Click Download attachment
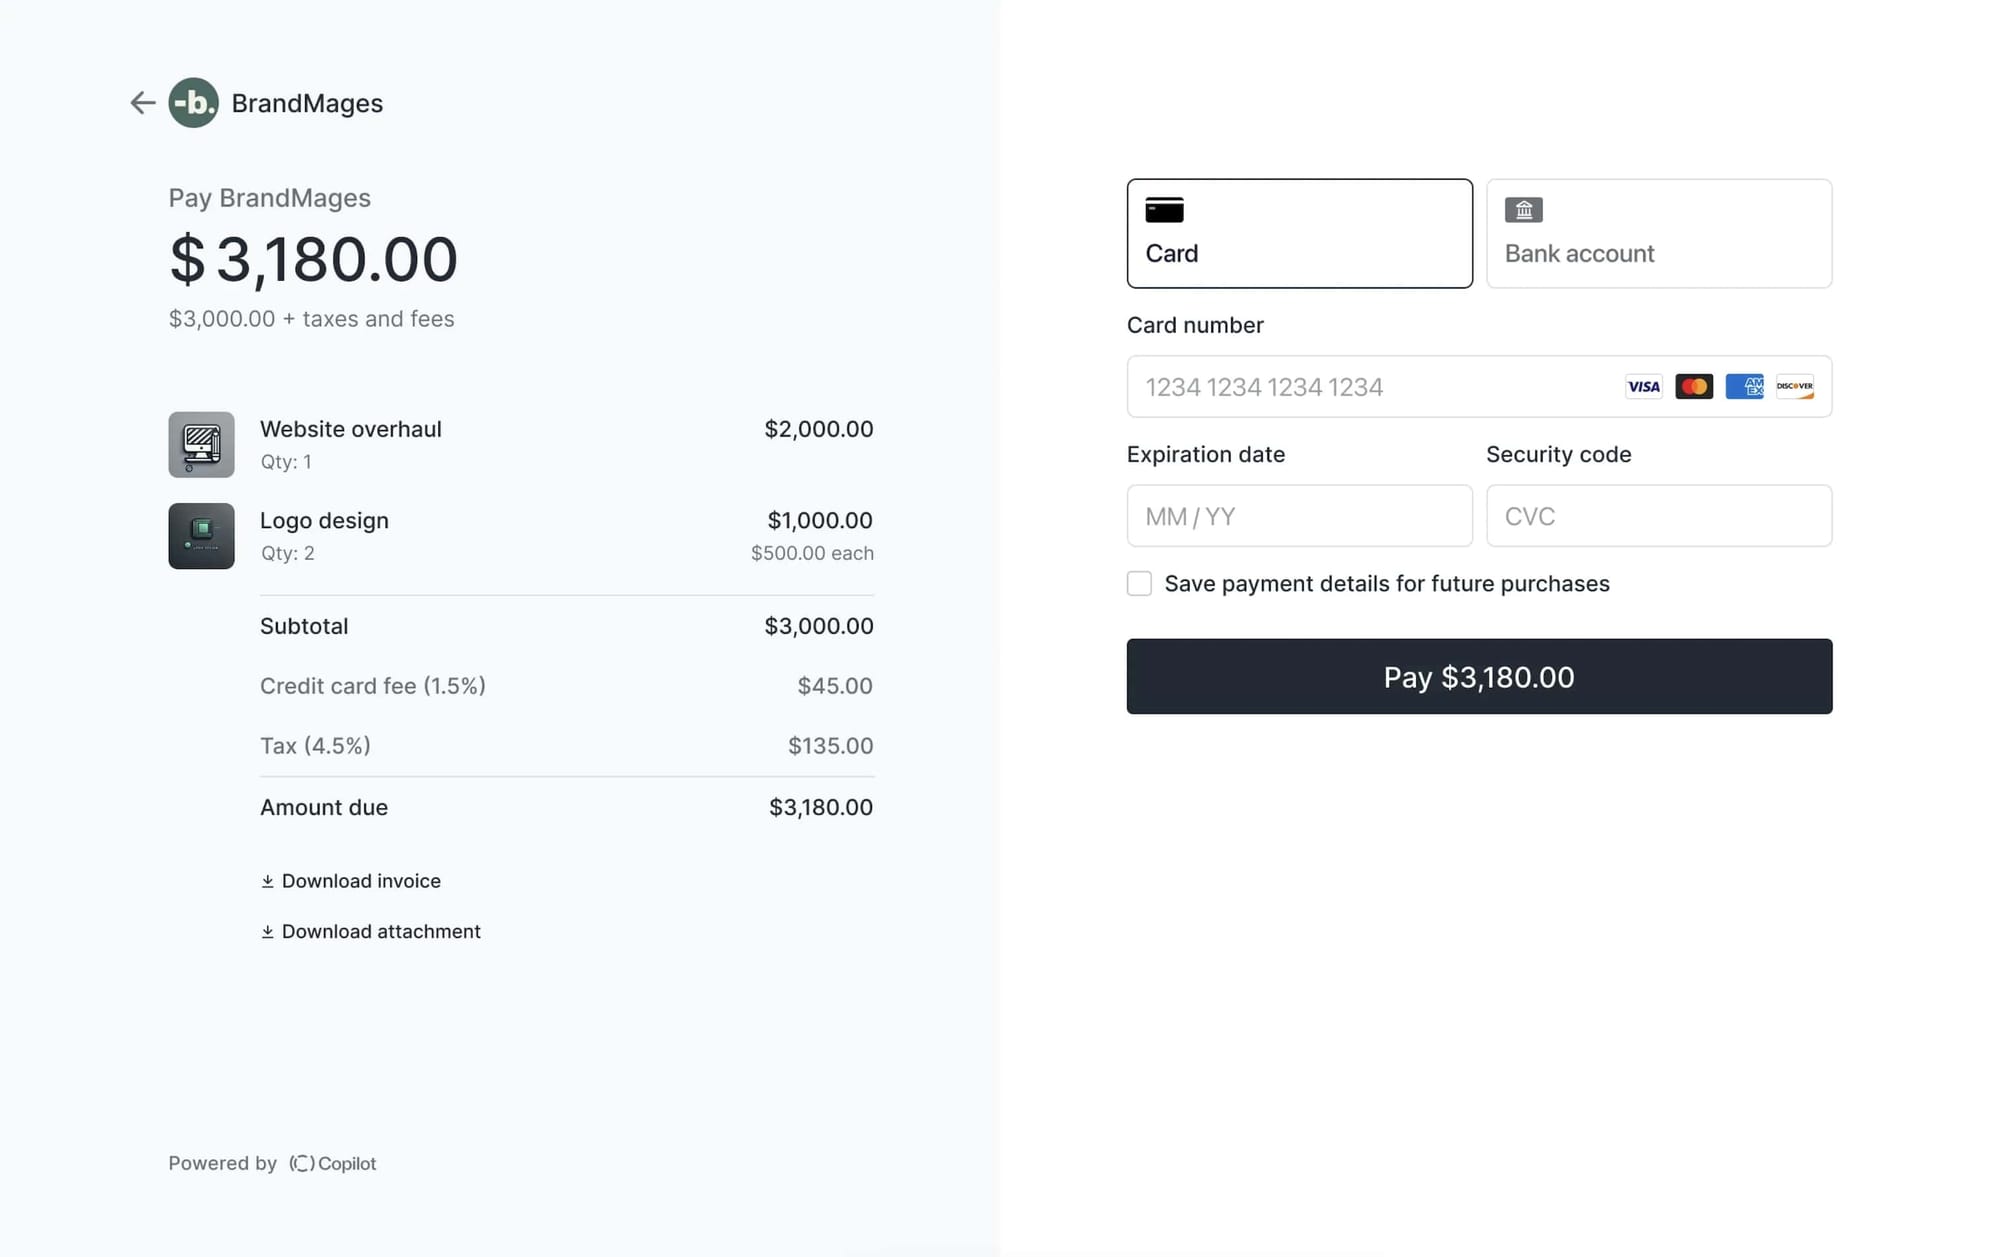This screenshot has height=1257, width=2000. click(x=381, y=931)
